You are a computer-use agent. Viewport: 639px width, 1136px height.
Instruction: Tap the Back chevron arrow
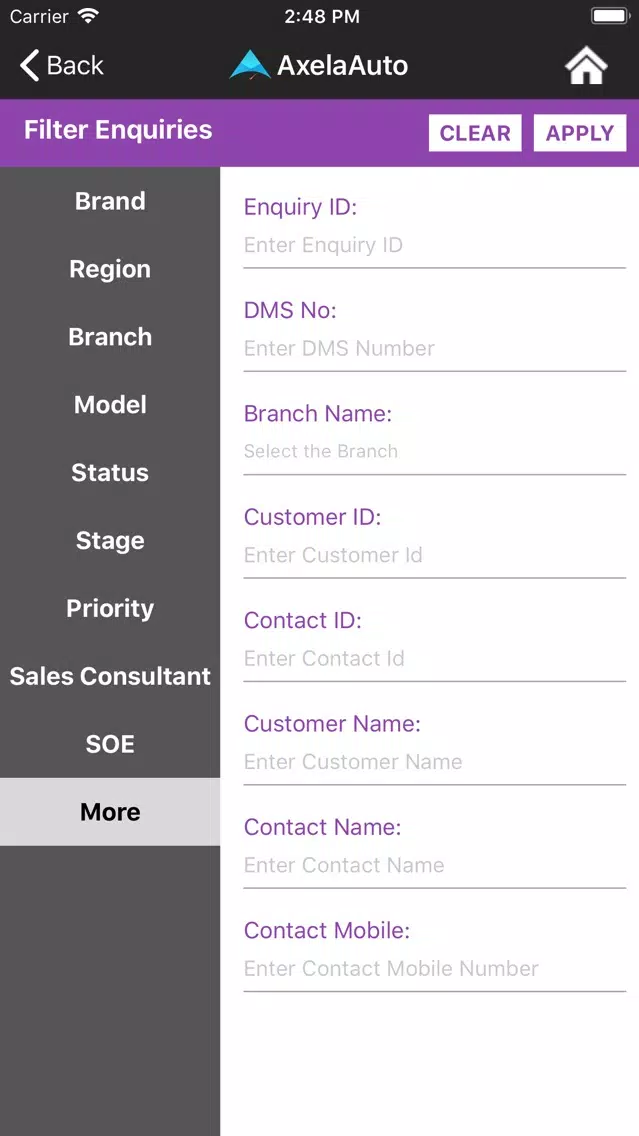30,66
